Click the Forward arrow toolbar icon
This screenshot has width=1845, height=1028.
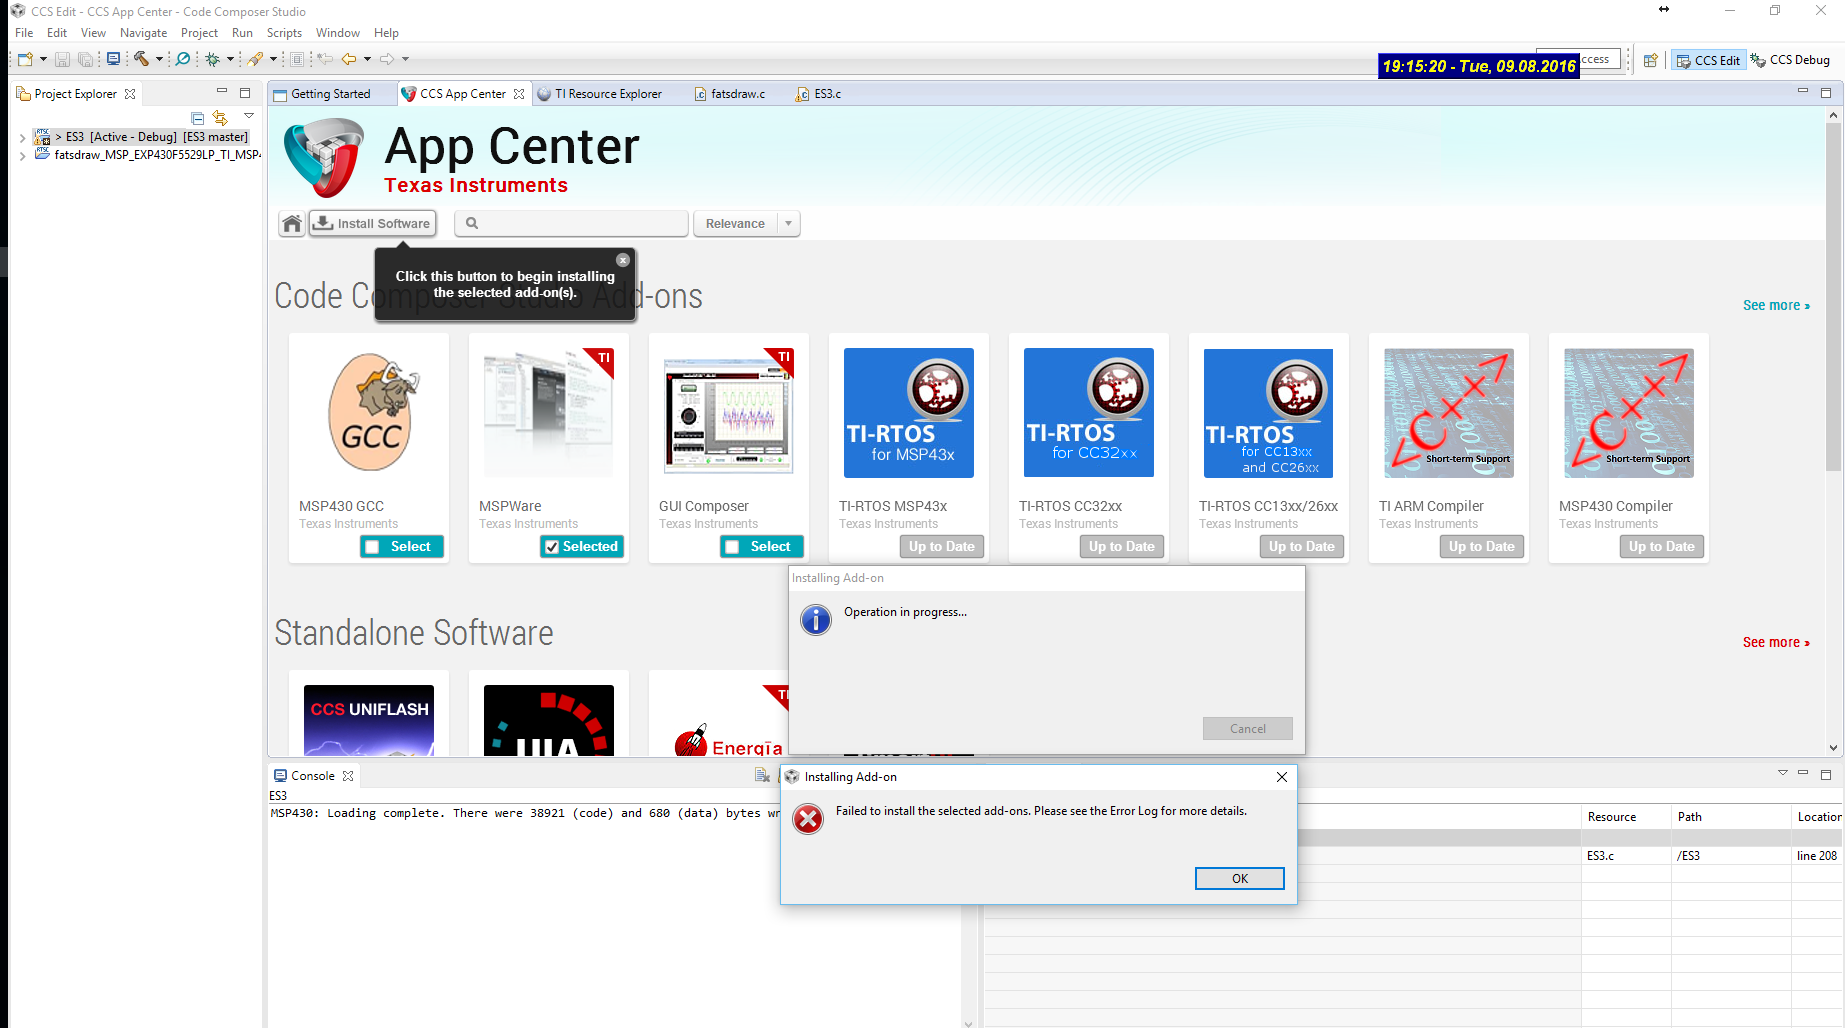pyautogui.click(x=387, y=59)
